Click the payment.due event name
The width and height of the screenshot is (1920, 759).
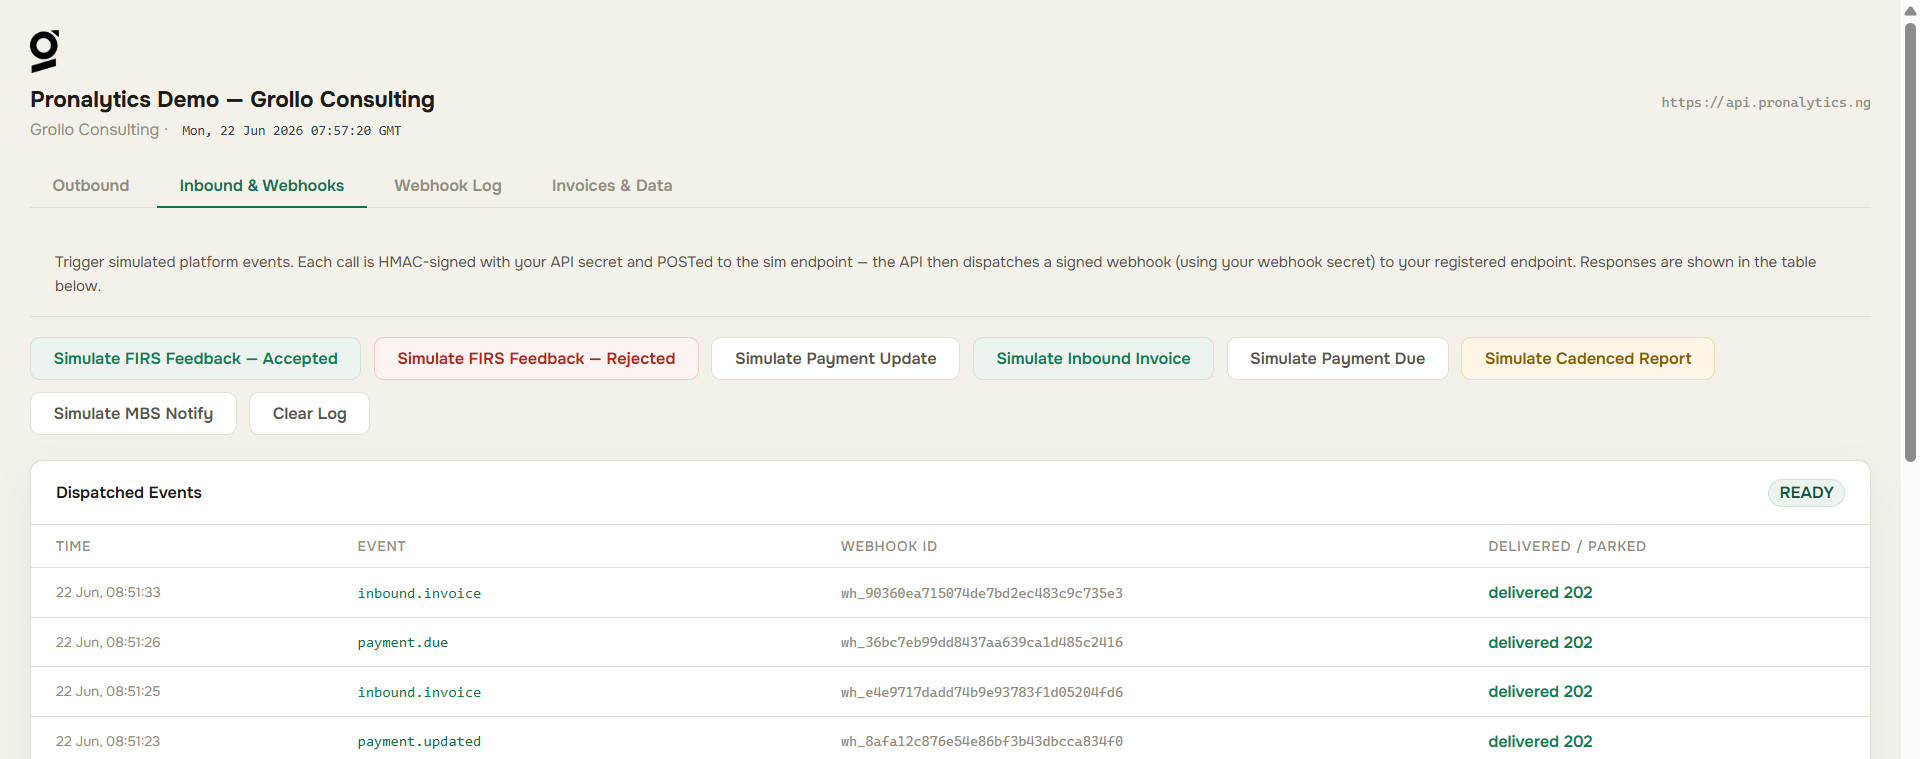(x=403, y=643)
